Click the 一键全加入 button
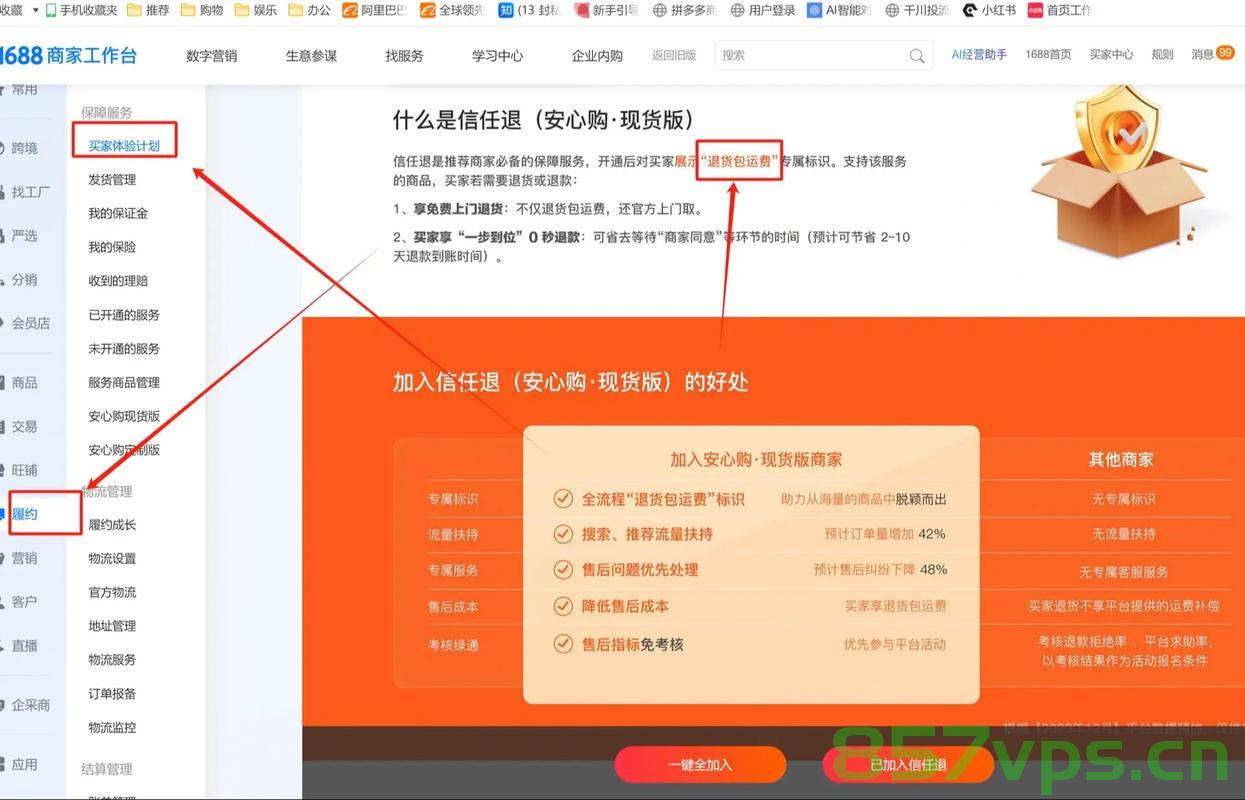Screen dimensions: 1245x800 [x=700, y=765]
